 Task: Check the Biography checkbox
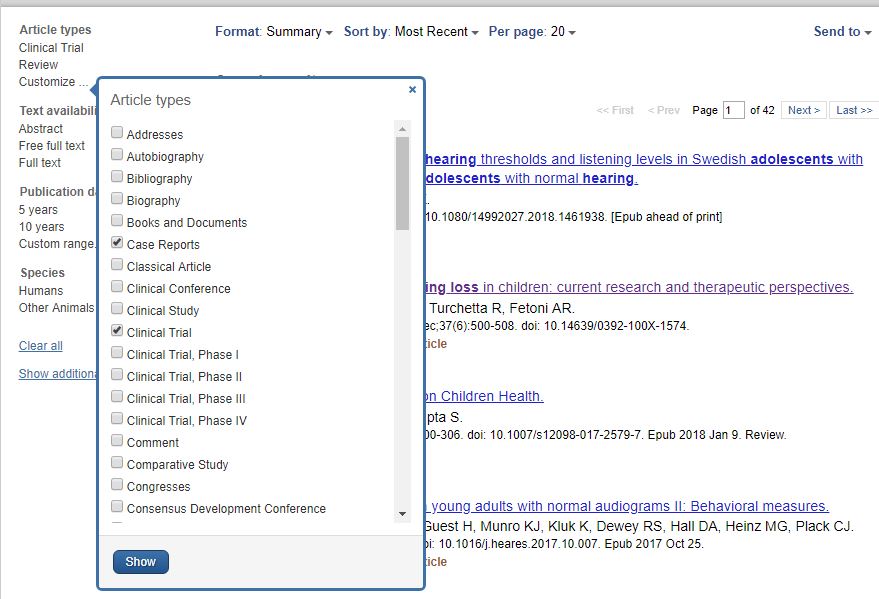click(x=117, y=198)
